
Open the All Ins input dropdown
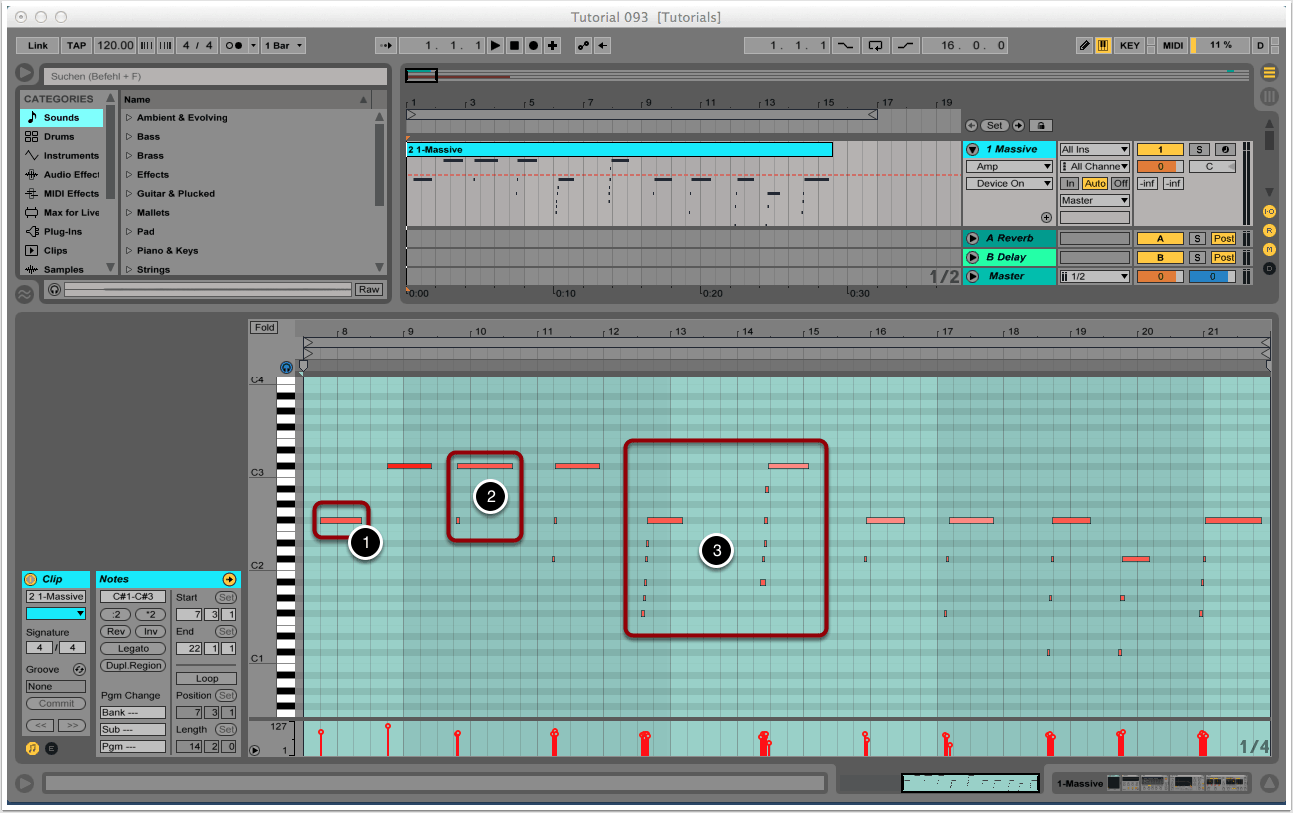point(1095,149)
